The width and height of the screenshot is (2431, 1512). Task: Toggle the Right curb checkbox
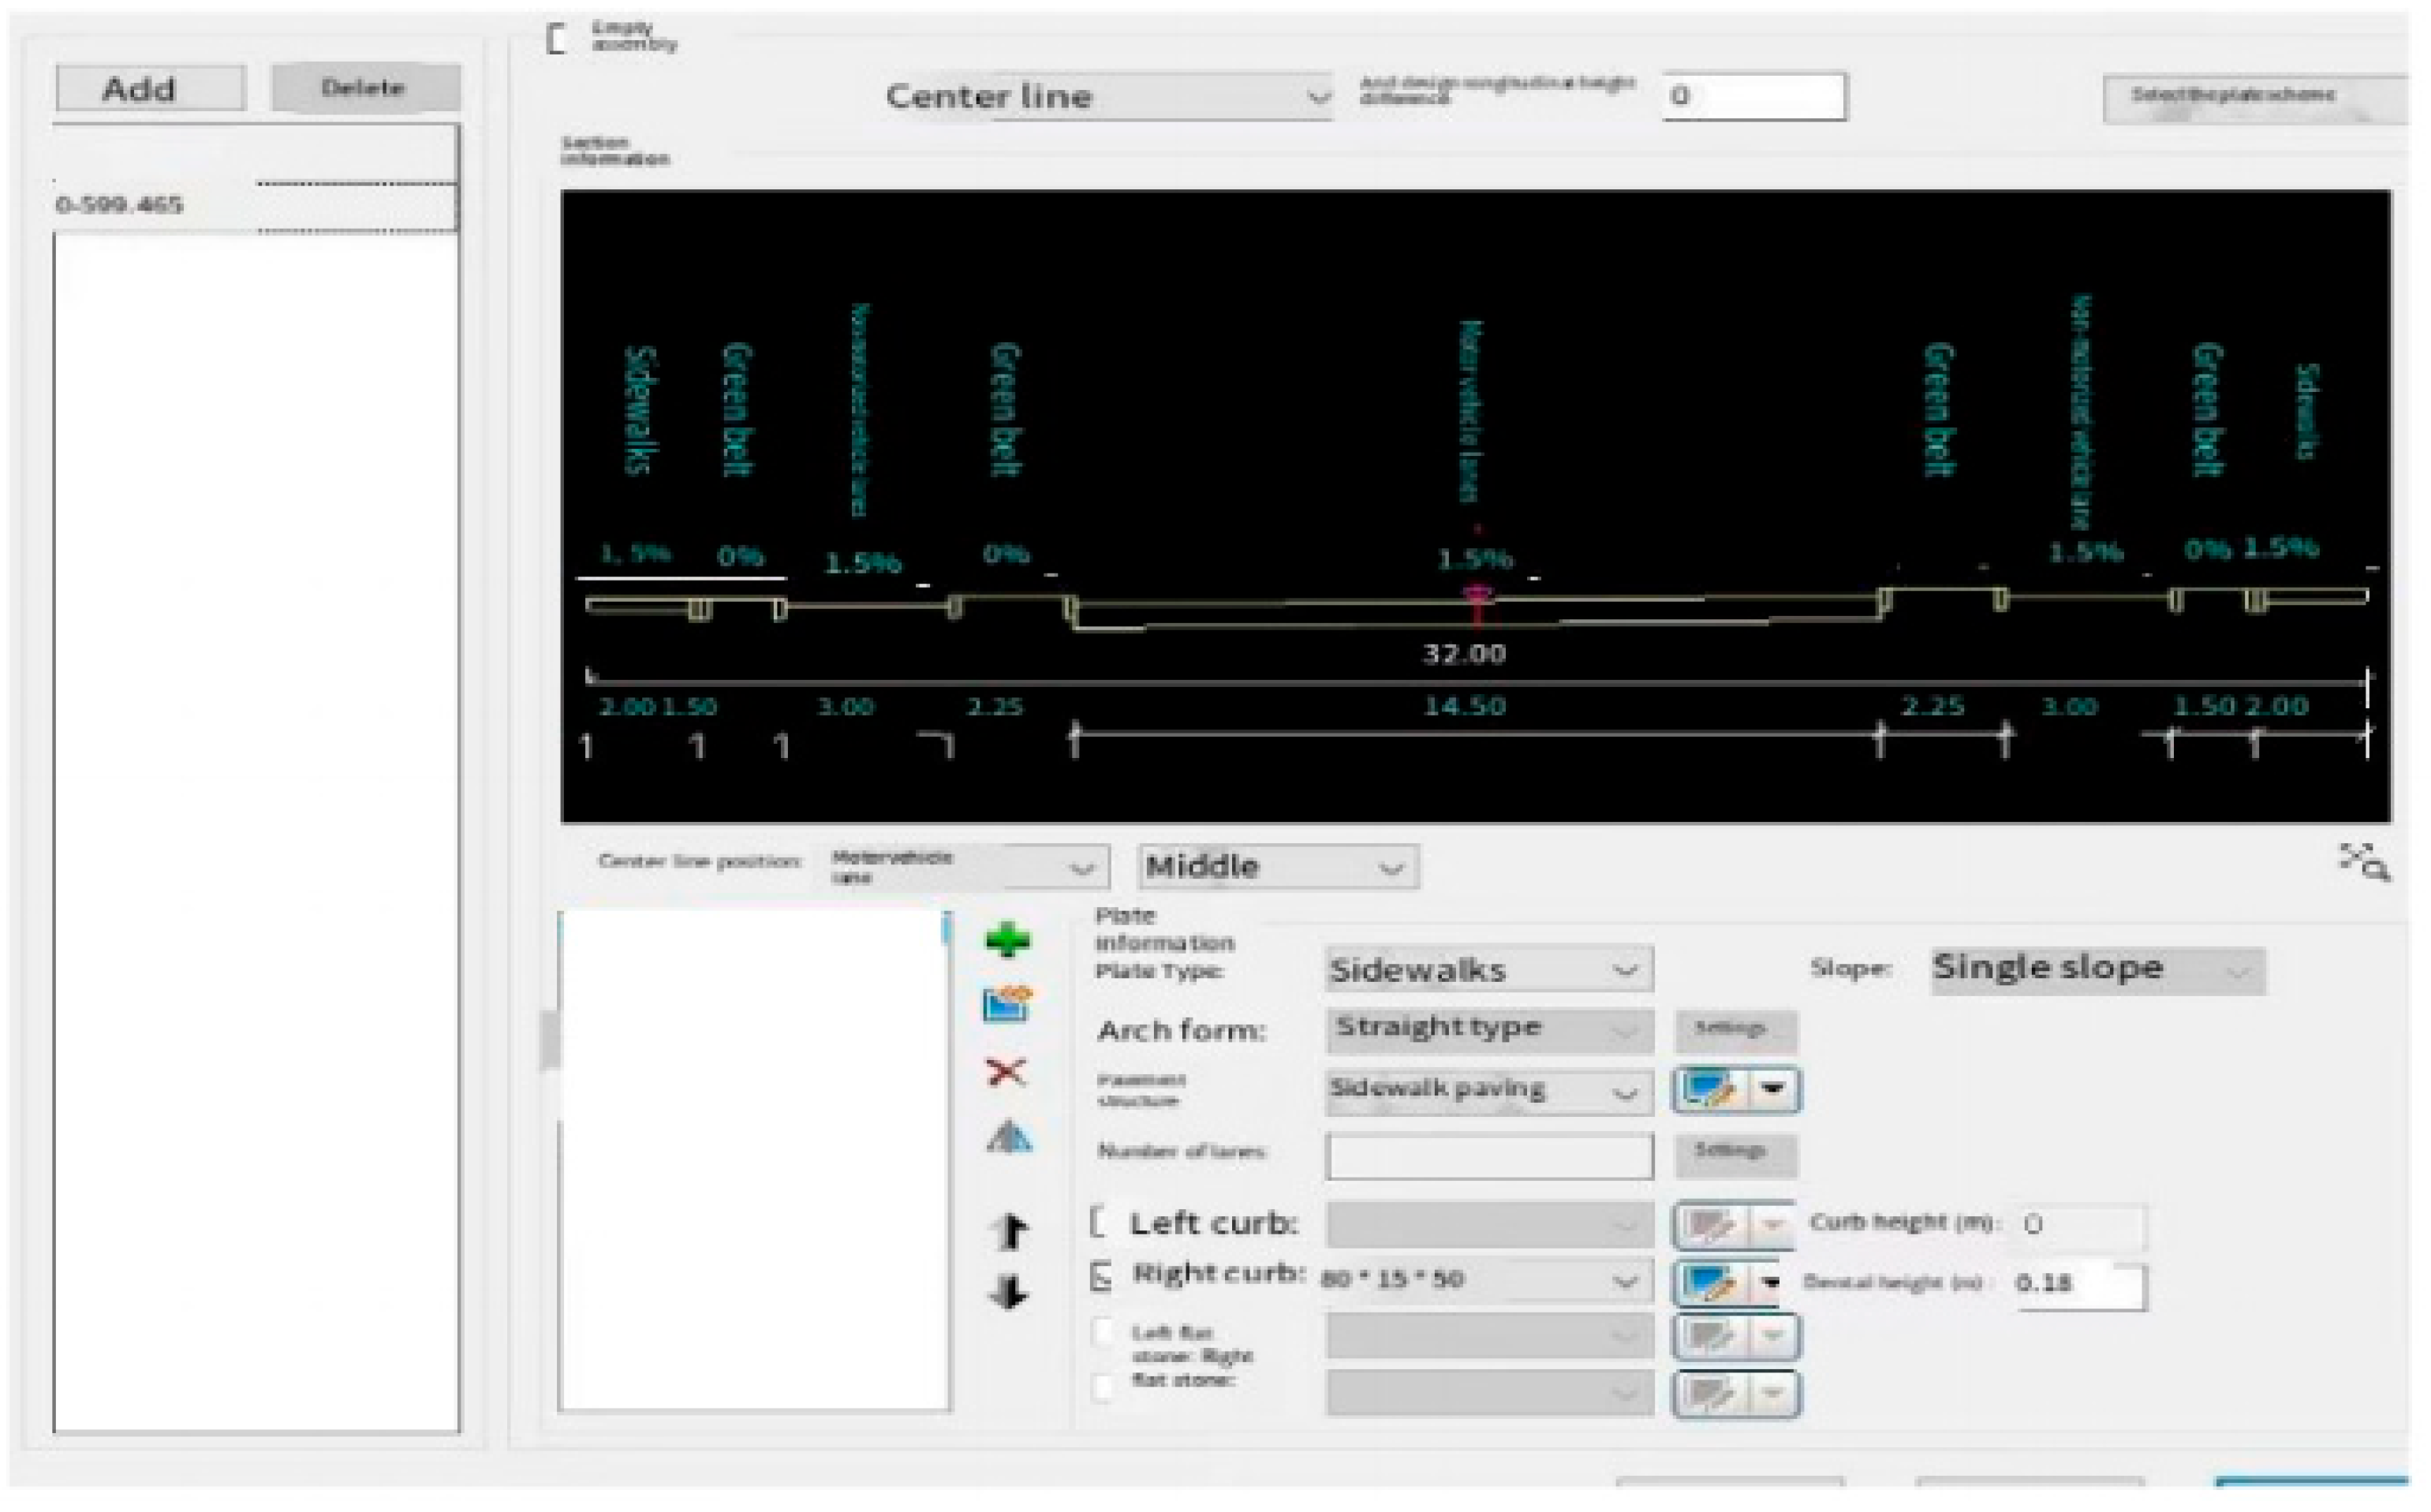tap(1101, 1276)
